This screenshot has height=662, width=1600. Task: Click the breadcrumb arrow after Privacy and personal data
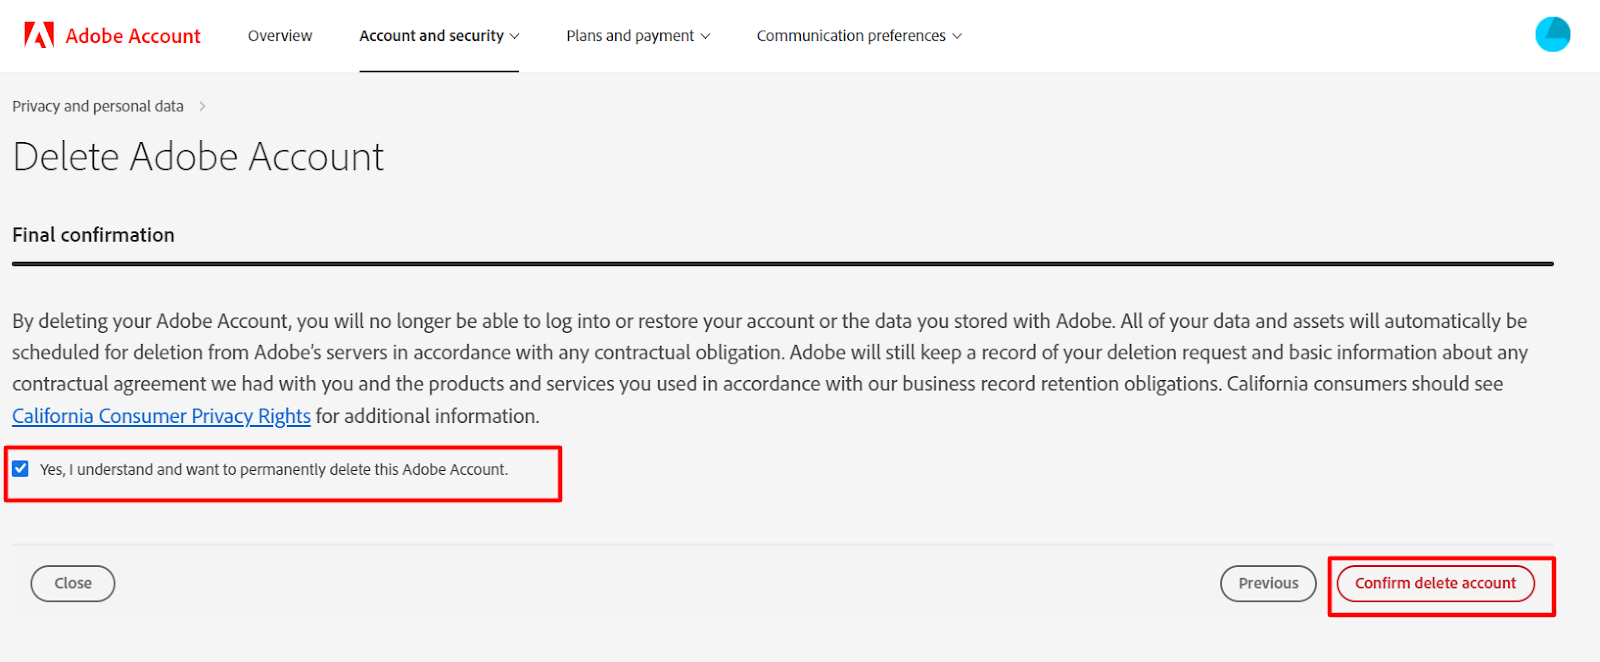pos(202,106)
